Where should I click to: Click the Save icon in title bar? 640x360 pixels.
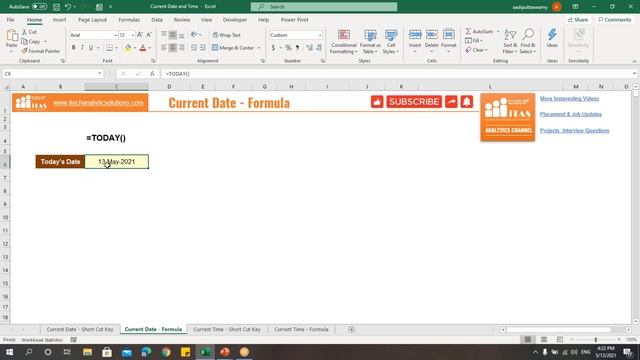(x=56, y=7)
